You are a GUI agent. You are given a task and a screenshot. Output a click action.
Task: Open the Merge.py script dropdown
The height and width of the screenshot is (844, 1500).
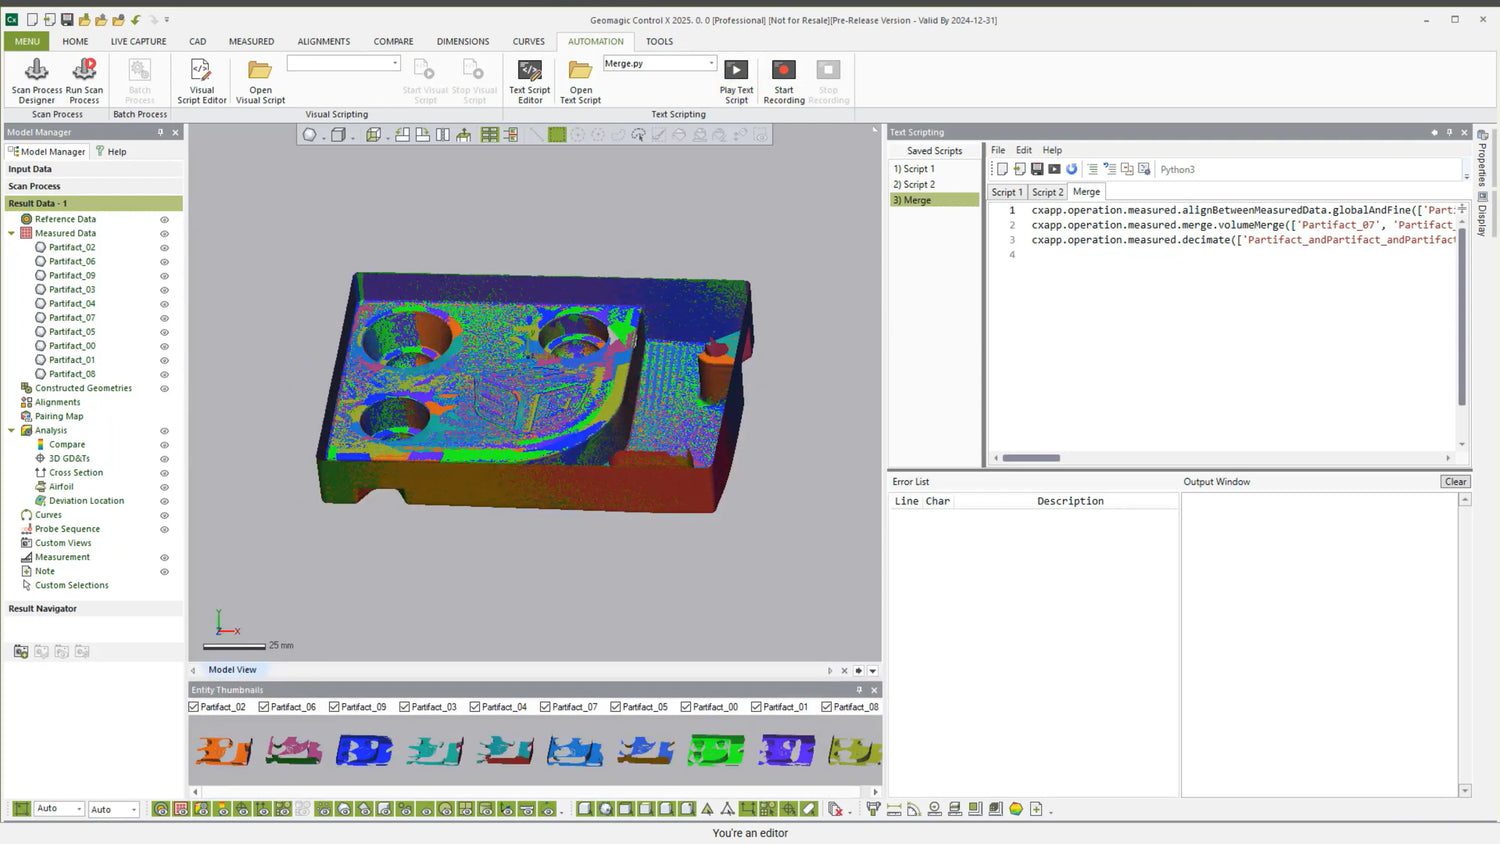[x=711, y=64]
